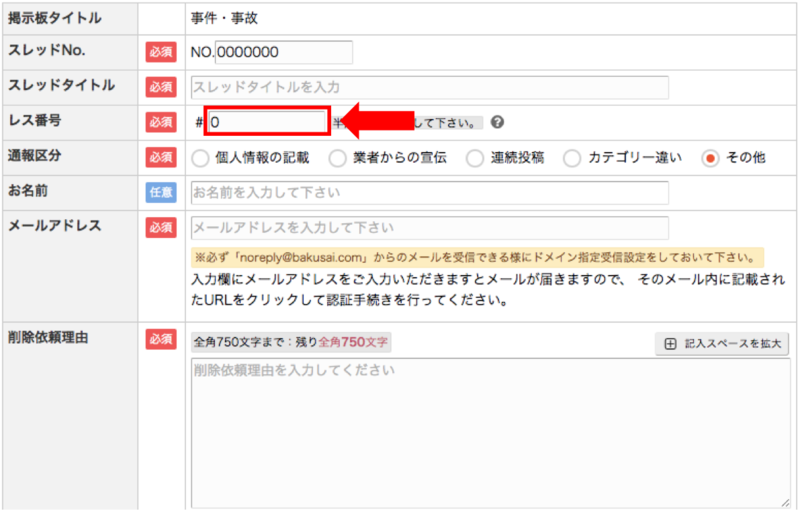Click inside the レス番号 input box
The height and width of the screenshot is (513, 800).
267,122
